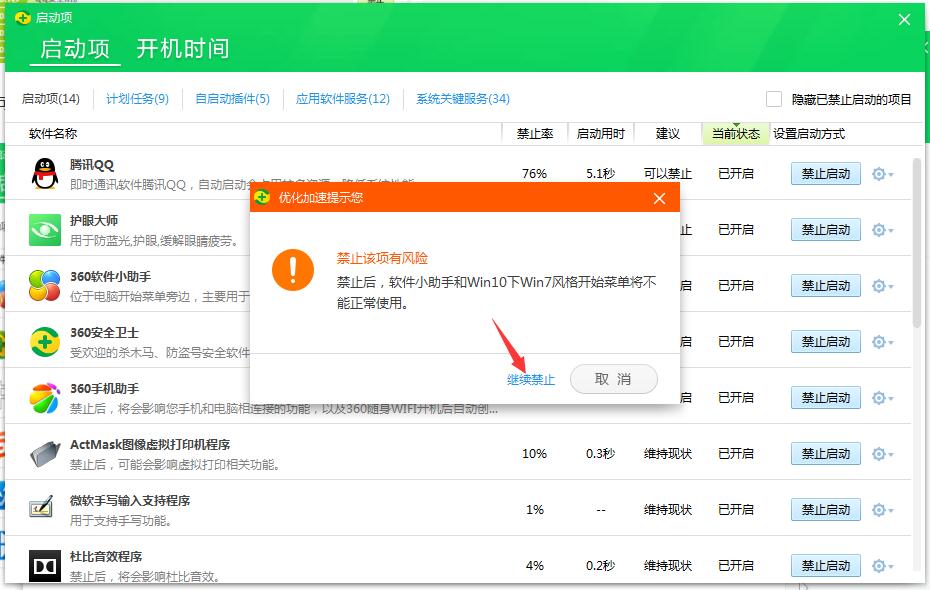
Task: Click the 取消 button in dialog
Action: tap(613, 379)
